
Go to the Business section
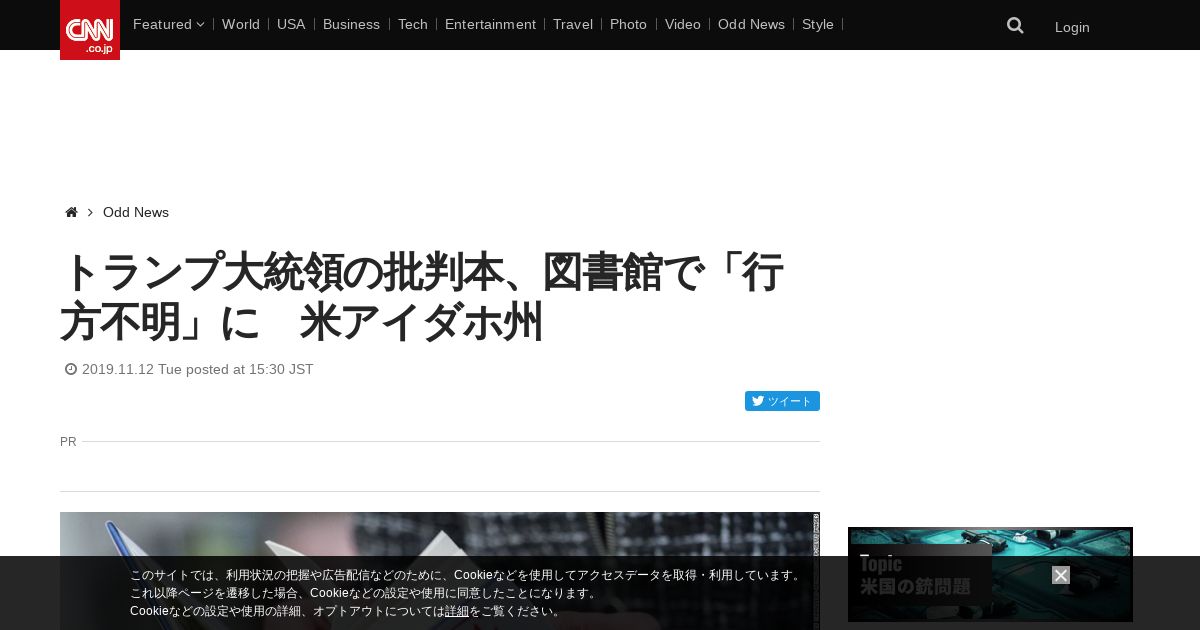point(351,24)
